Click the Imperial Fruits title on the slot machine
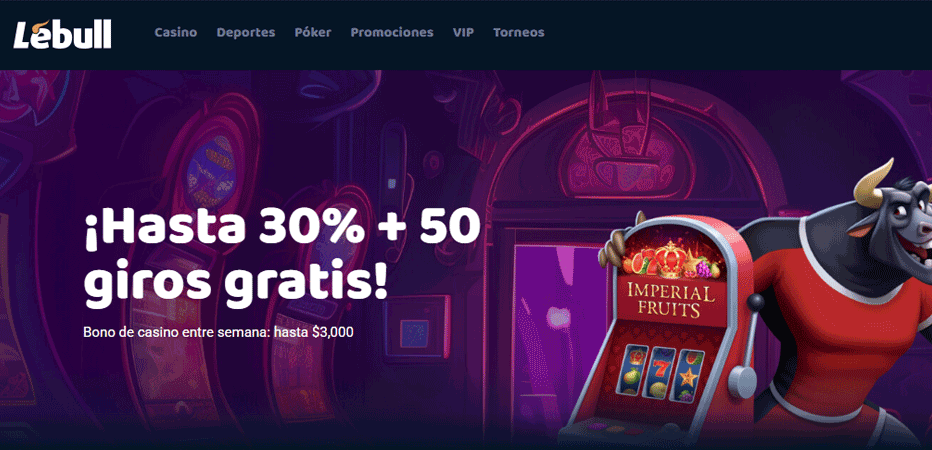 click(x=672, y=300)
